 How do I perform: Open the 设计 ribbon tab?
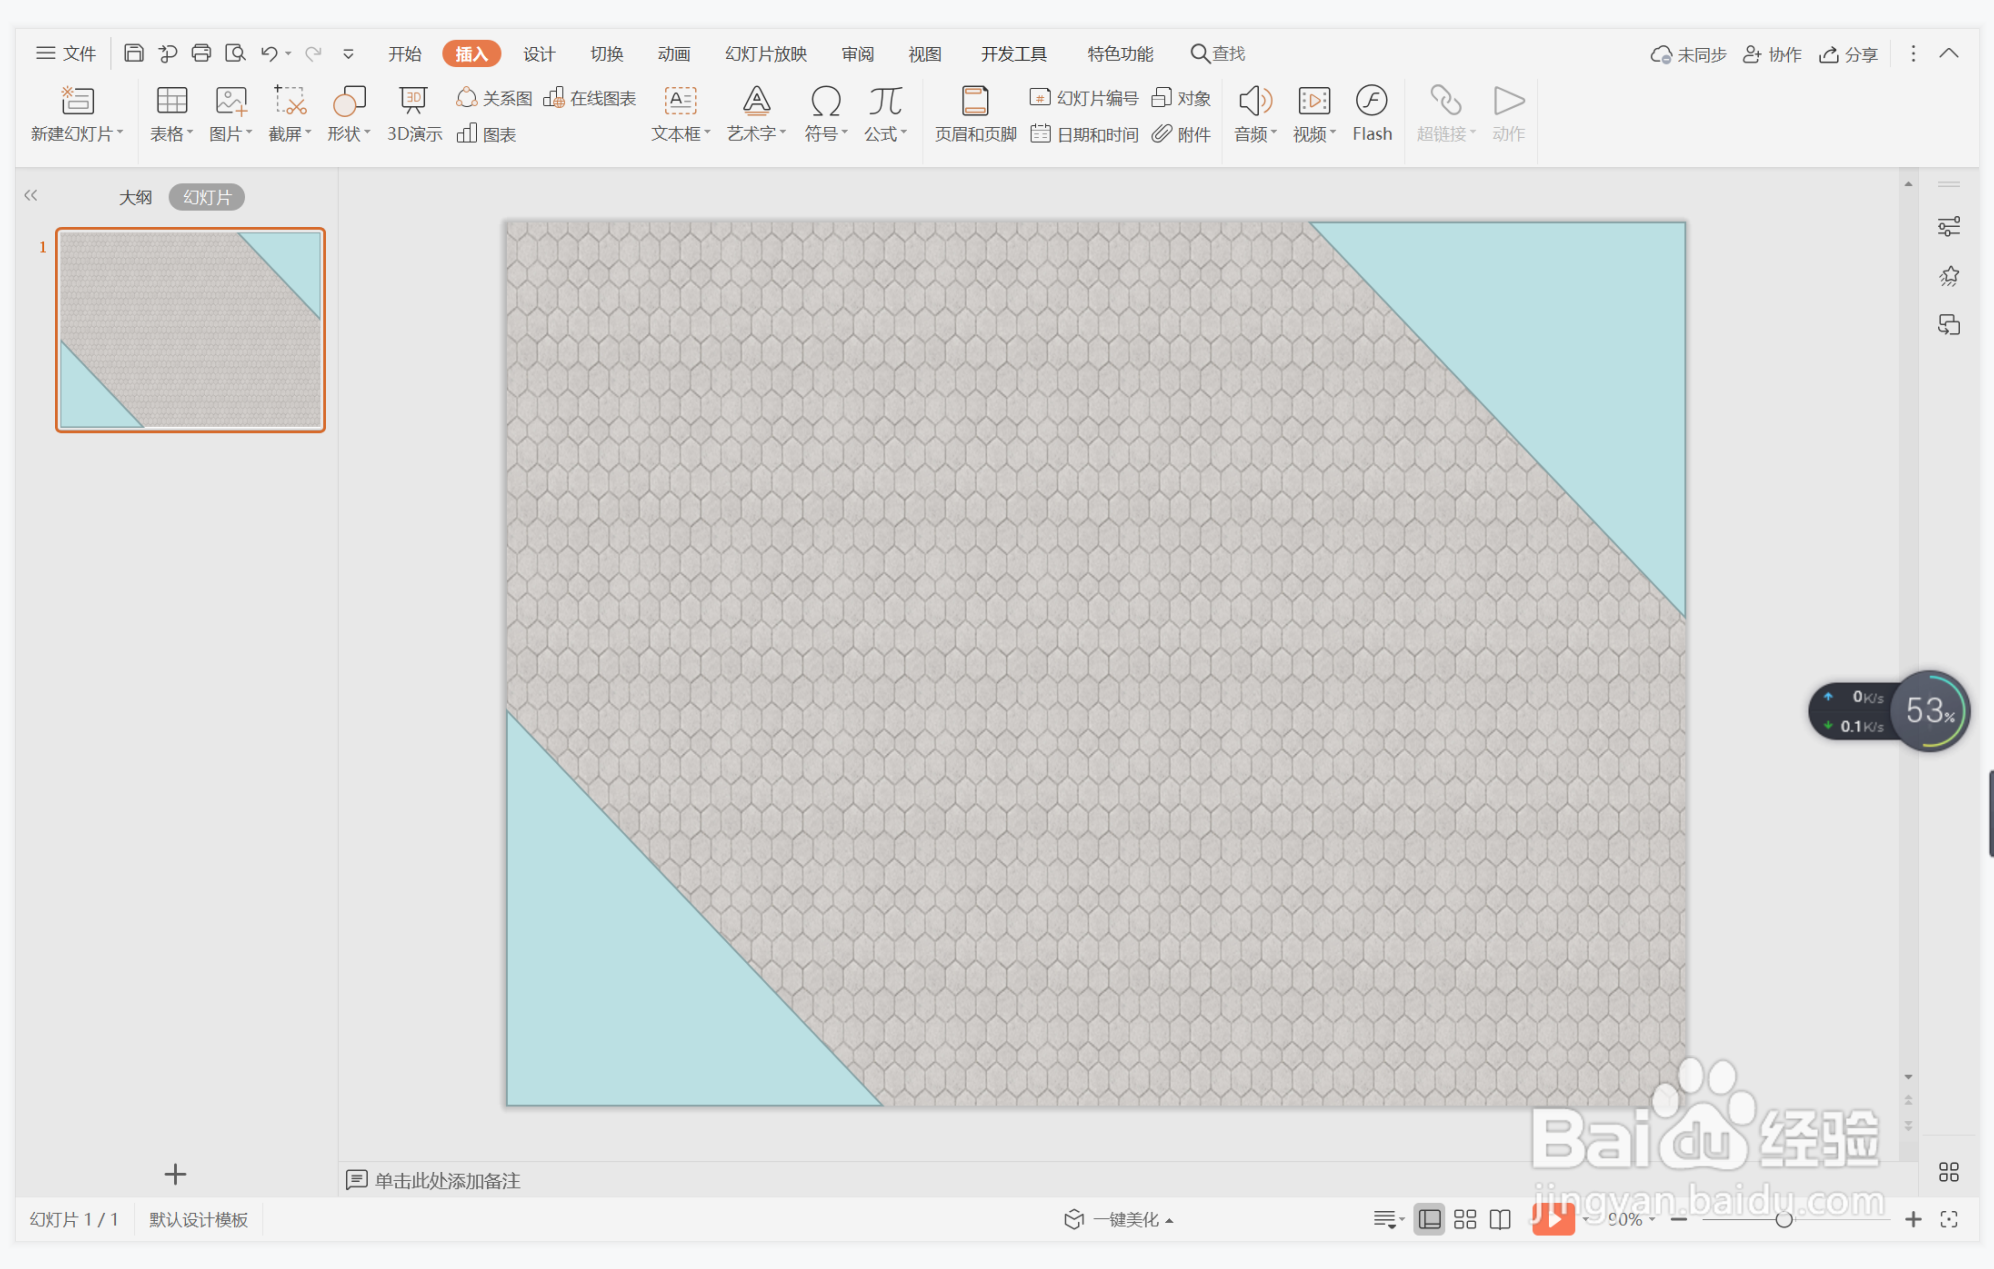click(x=539, y=54)
